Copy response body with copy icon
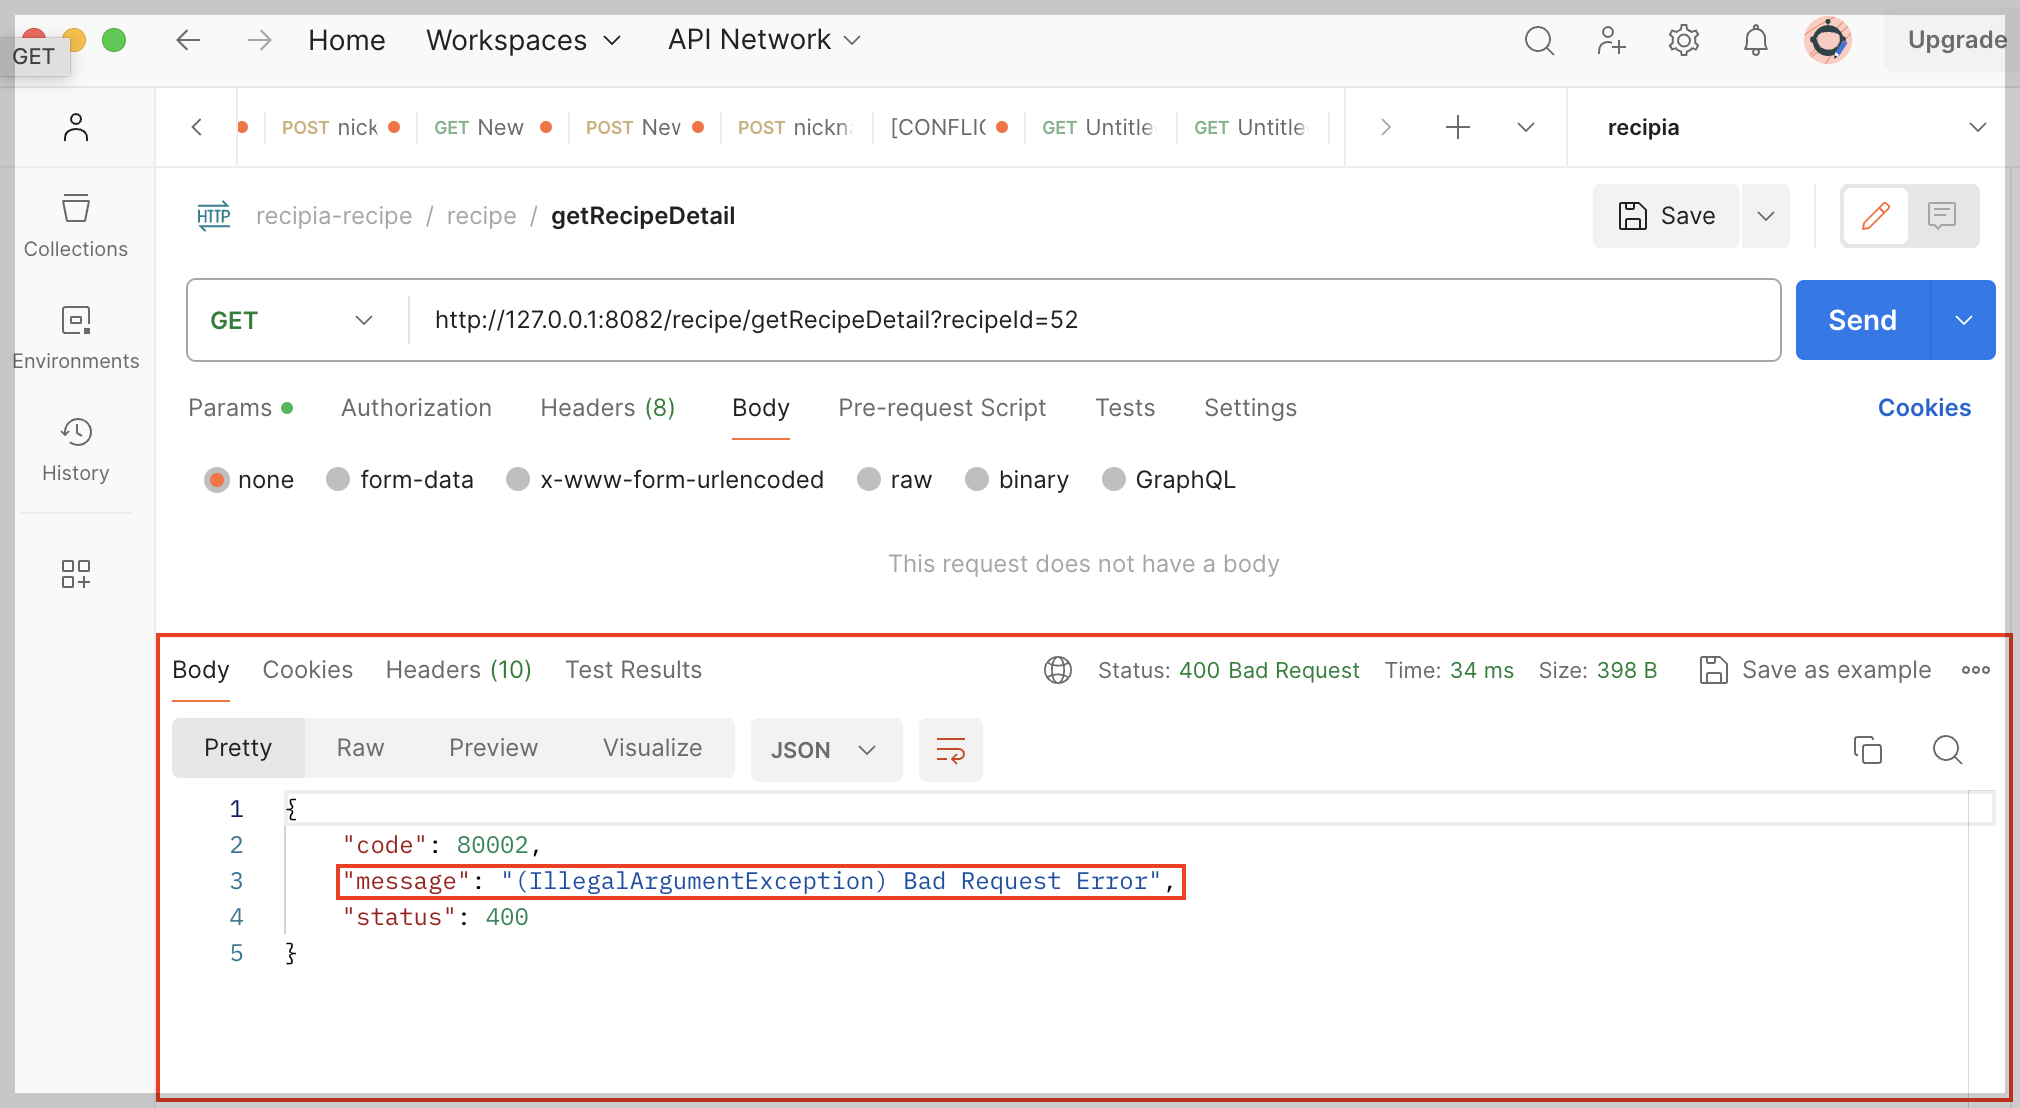Image resolution: width=2020 pixels, height=1108 pixels. (x=1867, y=749)
